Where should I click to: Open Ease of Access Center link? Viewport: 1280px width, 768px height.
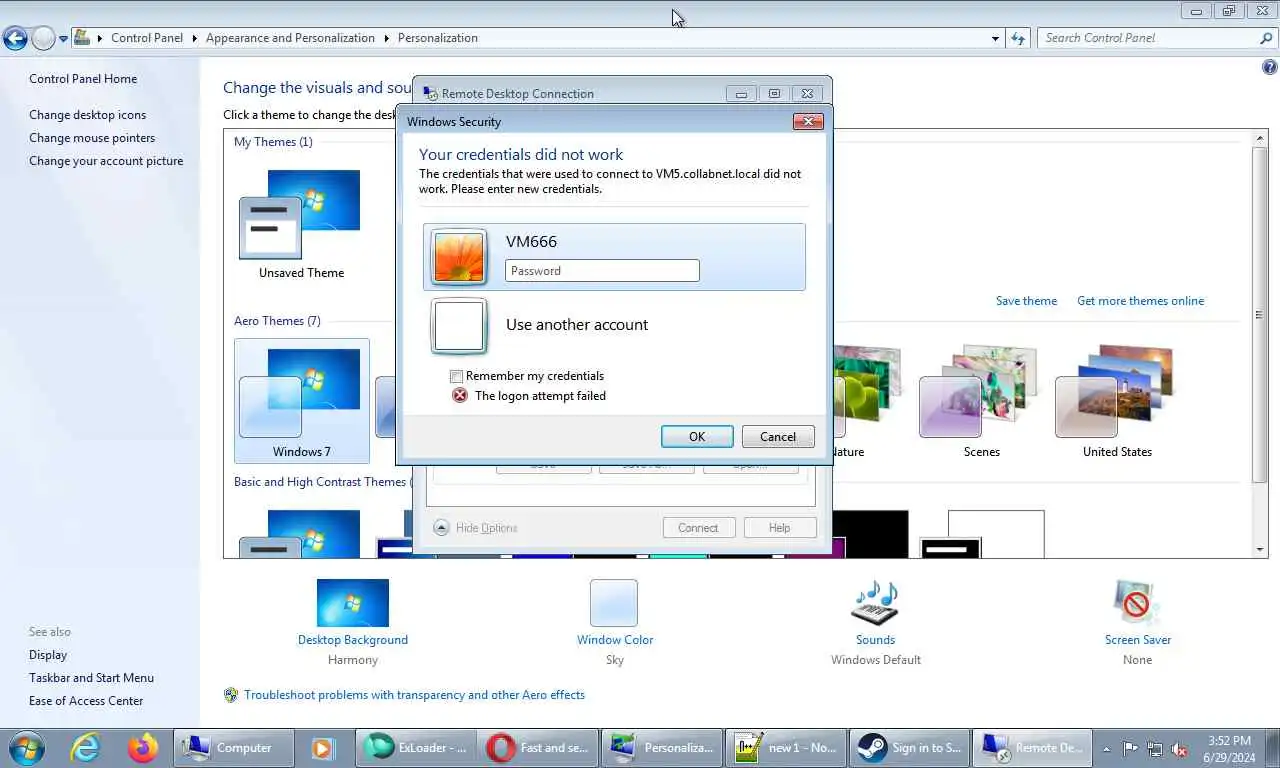[x=86, y=701]
